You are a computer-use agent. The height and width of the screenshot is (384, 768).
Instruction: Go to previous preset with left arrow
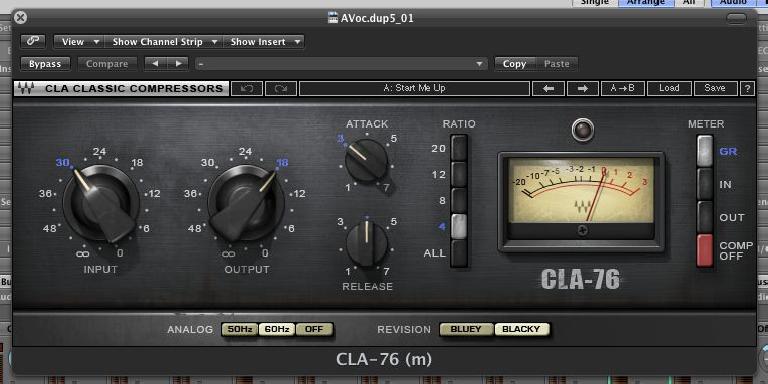point(548,89)
